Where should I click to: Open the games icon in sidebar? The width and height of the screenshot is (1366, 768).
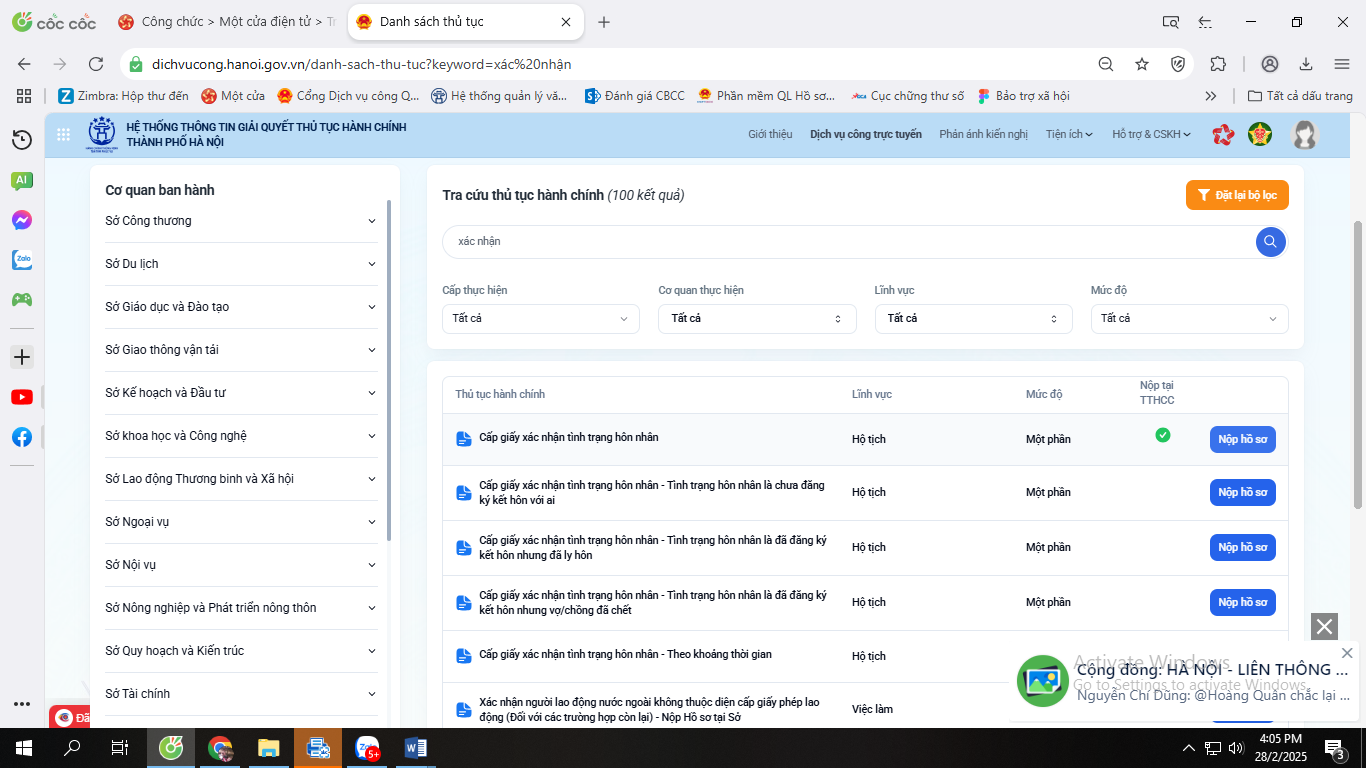click(x=22, y=299)
